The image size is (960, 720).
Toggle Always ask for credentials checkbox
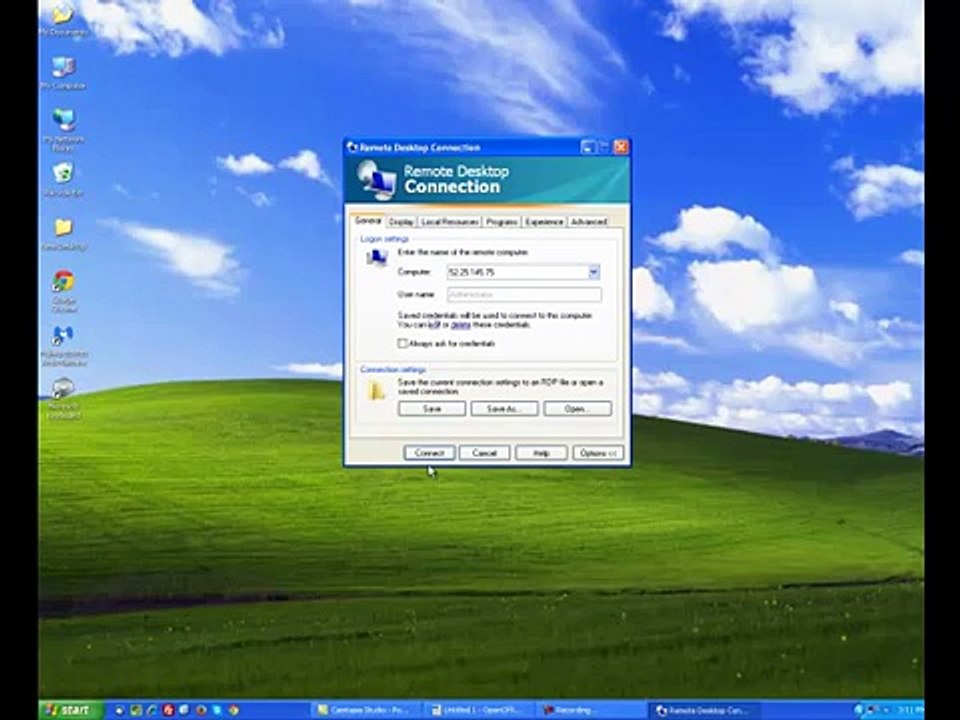pos(402,343)
